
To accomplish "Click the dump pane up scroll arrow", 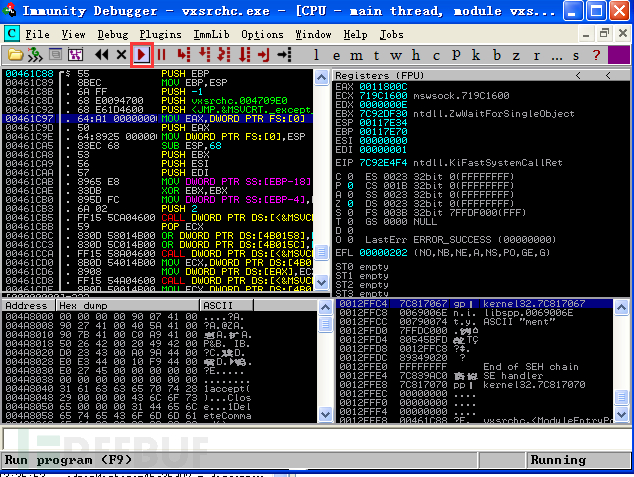I will [325, 308].
